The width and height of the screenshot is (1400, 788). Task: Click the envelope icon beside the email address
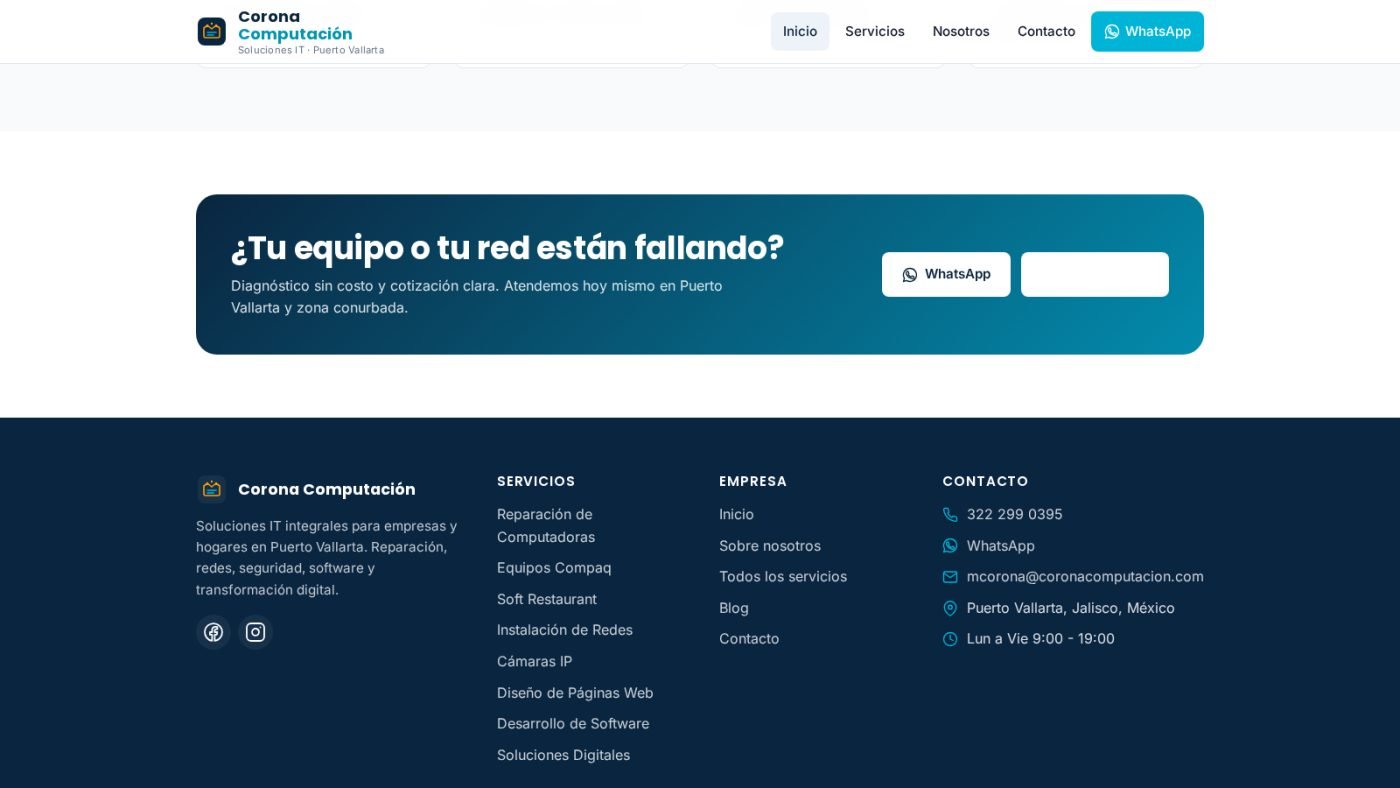pos(950,577)
